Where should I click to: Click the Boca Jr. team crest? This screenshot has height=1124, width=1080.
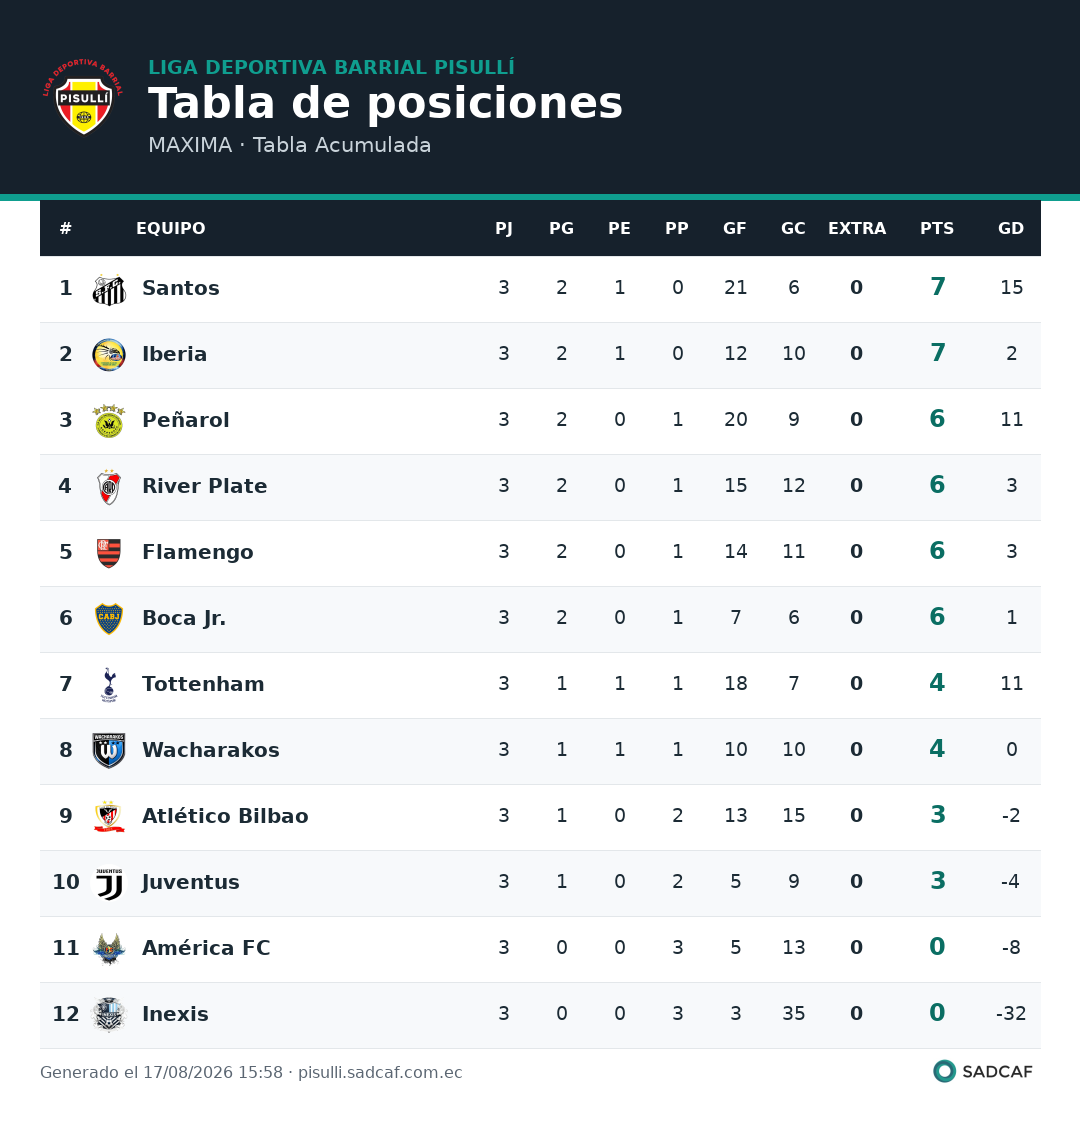pyautogui.click(x=109, y=619)
